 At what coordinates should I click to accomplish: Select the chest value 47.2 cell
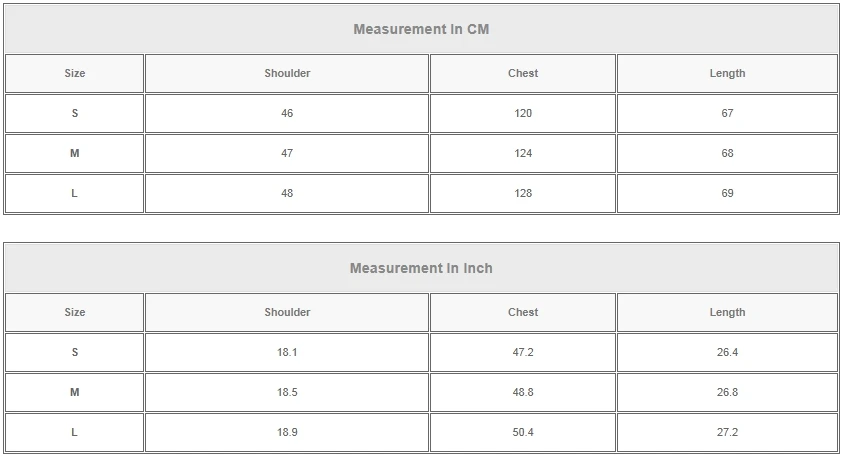click(x=523, y=352)
